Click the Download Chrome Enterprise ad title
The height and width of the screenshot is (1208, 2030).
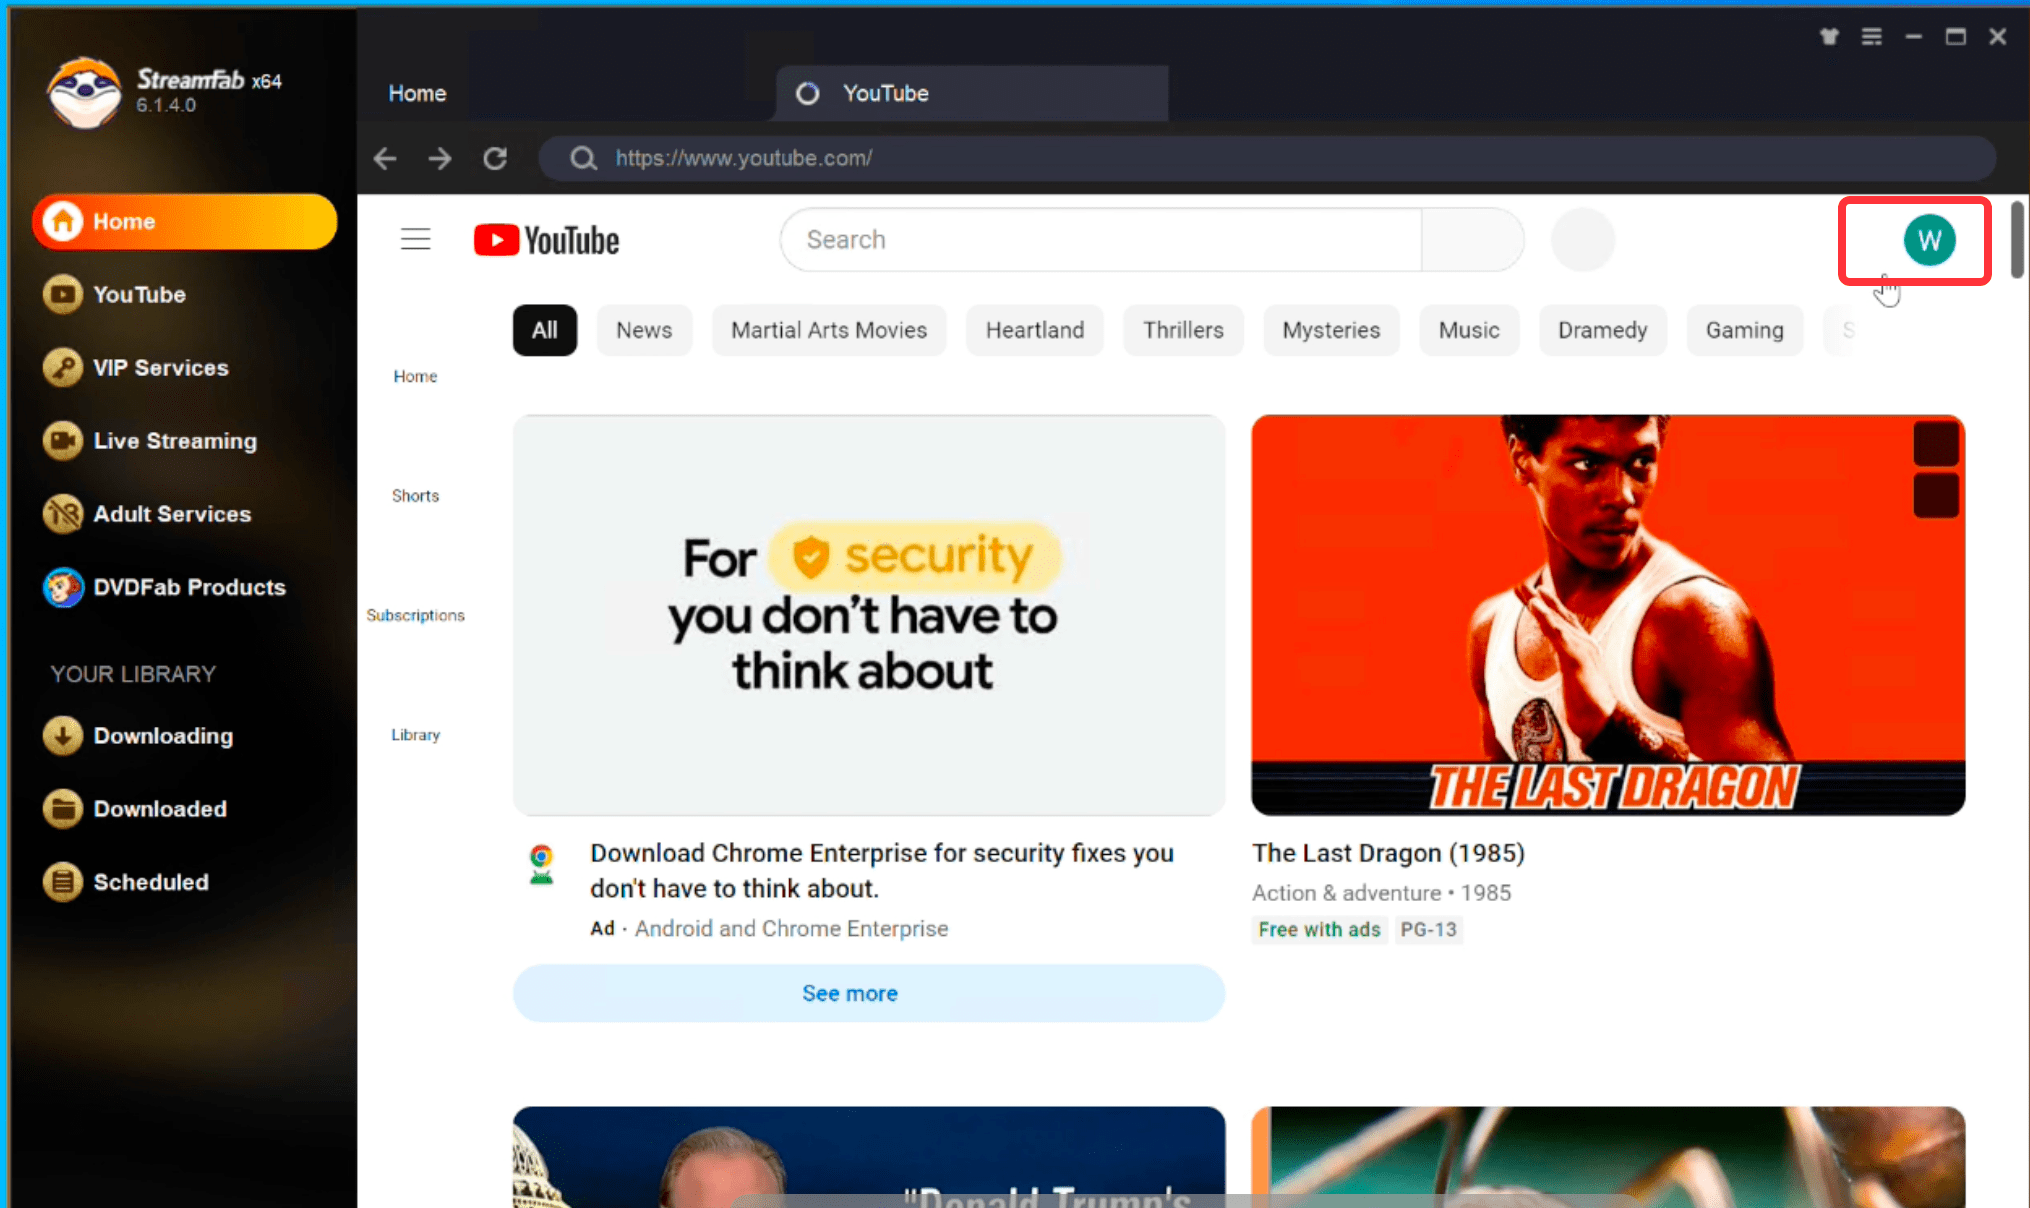pyautogui.click(x=882, y=871)
